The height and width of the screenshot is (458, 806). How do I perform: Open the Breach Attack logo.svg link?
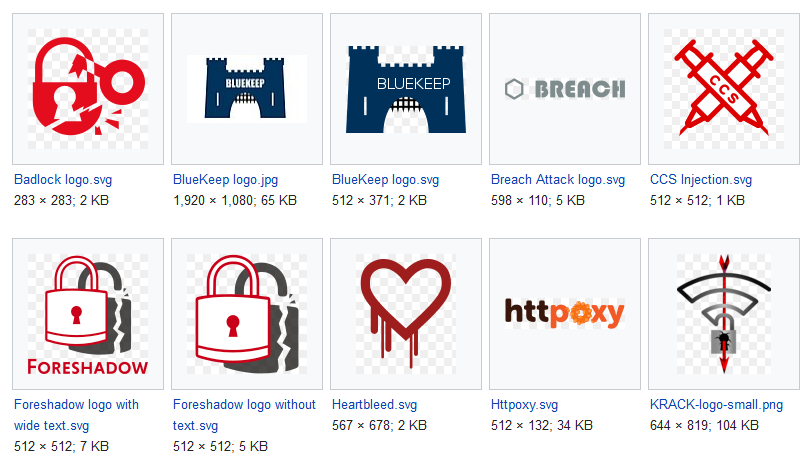click(x=557, y=180)
